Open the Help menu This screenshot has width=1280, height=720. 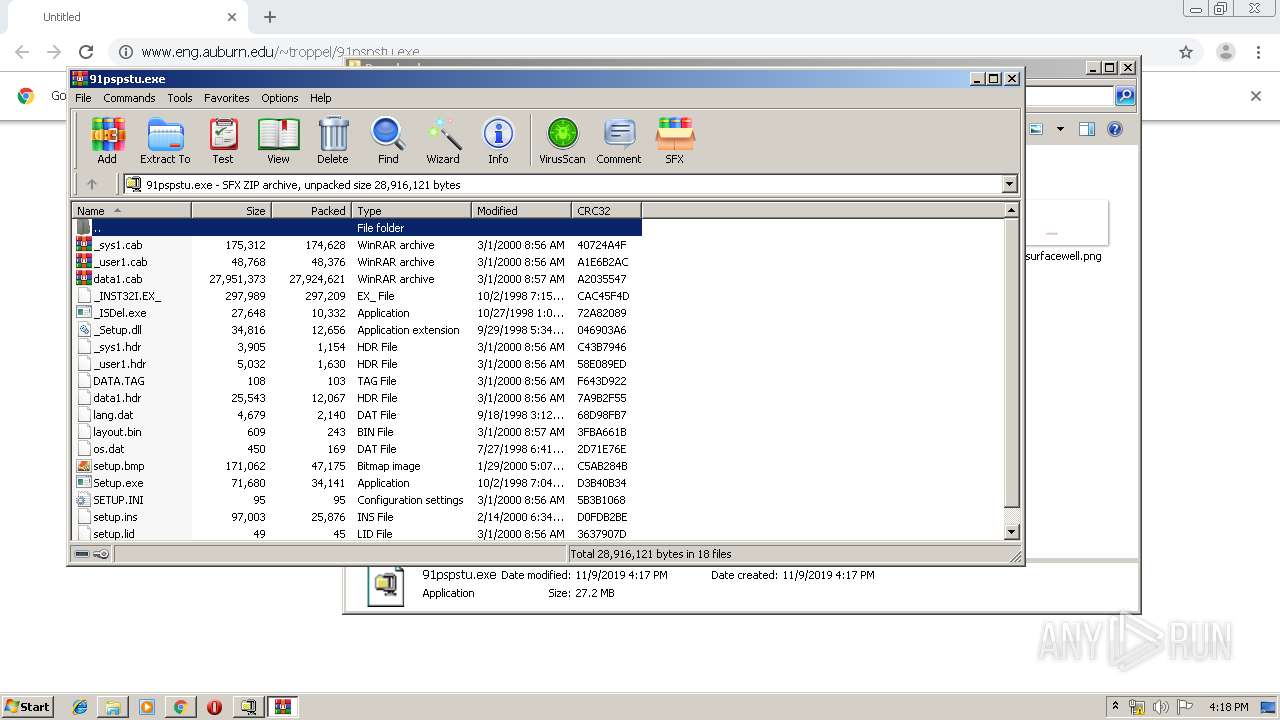(x=321, y=98)
